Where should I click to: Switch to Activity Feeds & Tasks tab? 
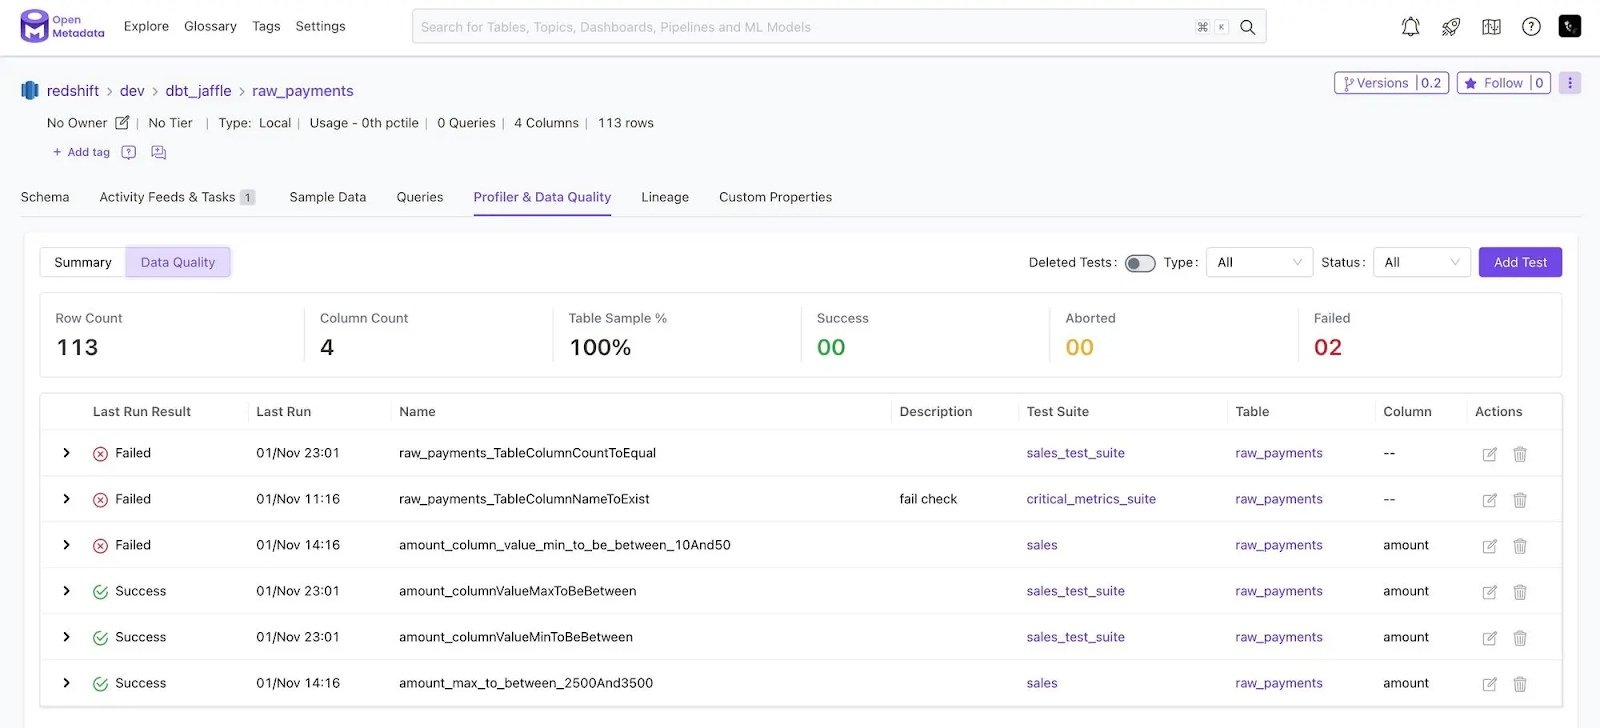177,197
